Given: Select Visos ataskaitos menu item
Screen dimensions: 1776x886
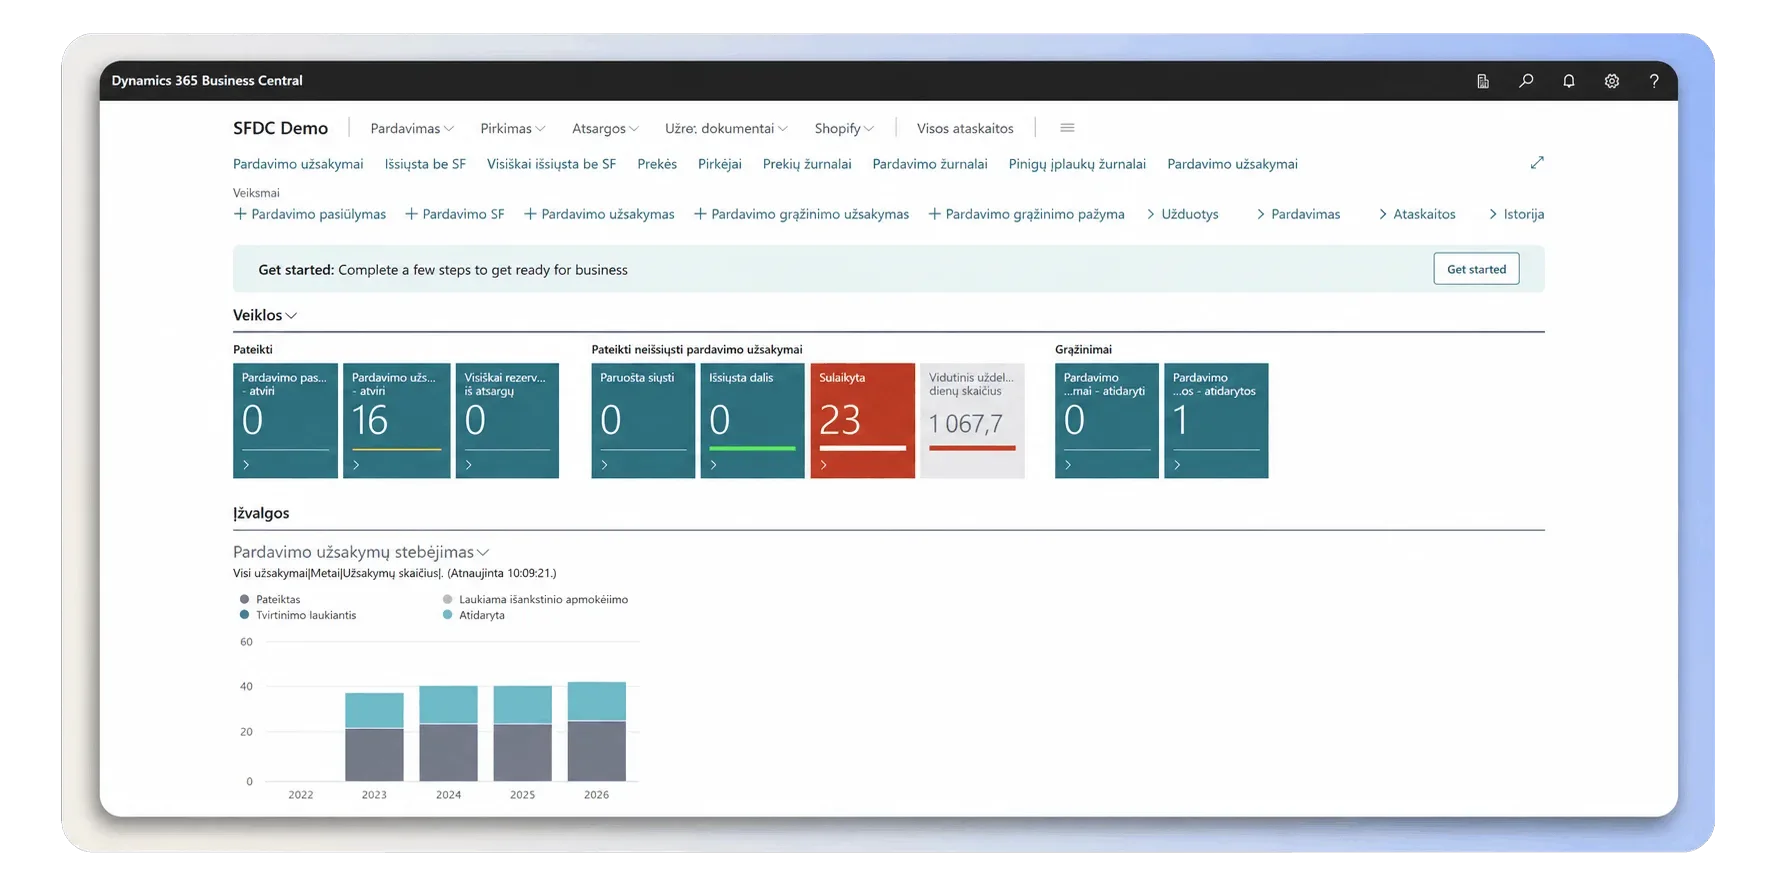Looking at the screenshot, I should coord(965,128).
